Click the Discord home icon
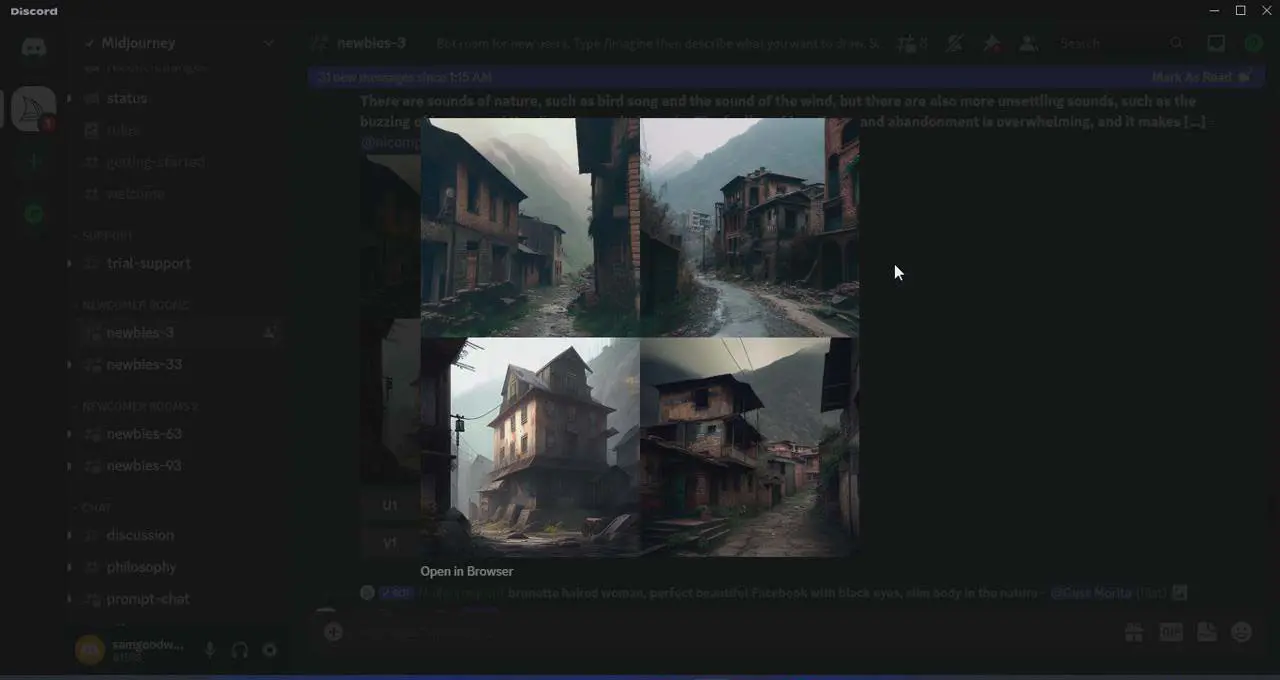This screenshot has height=680, width=1280. coord(34,47)
